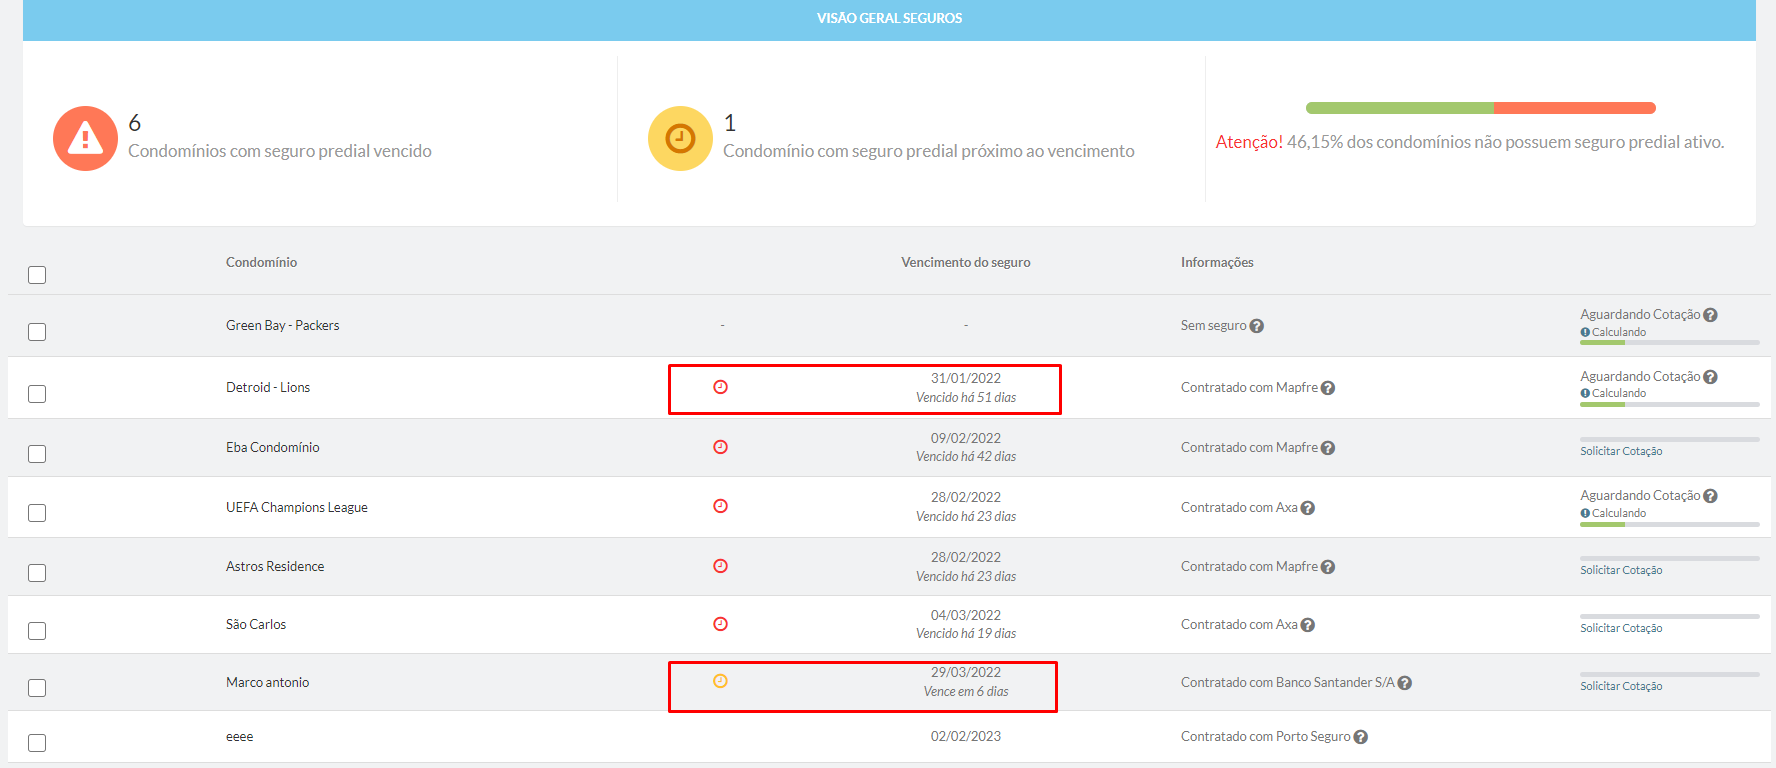Toggle the checkbox for Astros Residence
Screen dimensions: 1776x768
click(37, 573)
